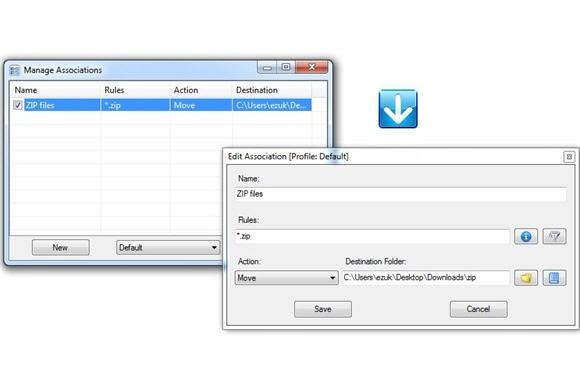Open the Default profile dropdown

tap(168, 247)
